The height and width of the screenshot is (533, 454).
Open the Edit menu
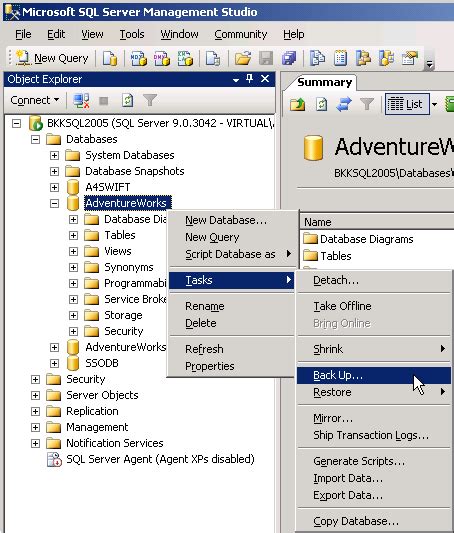(x=56, y=34)
